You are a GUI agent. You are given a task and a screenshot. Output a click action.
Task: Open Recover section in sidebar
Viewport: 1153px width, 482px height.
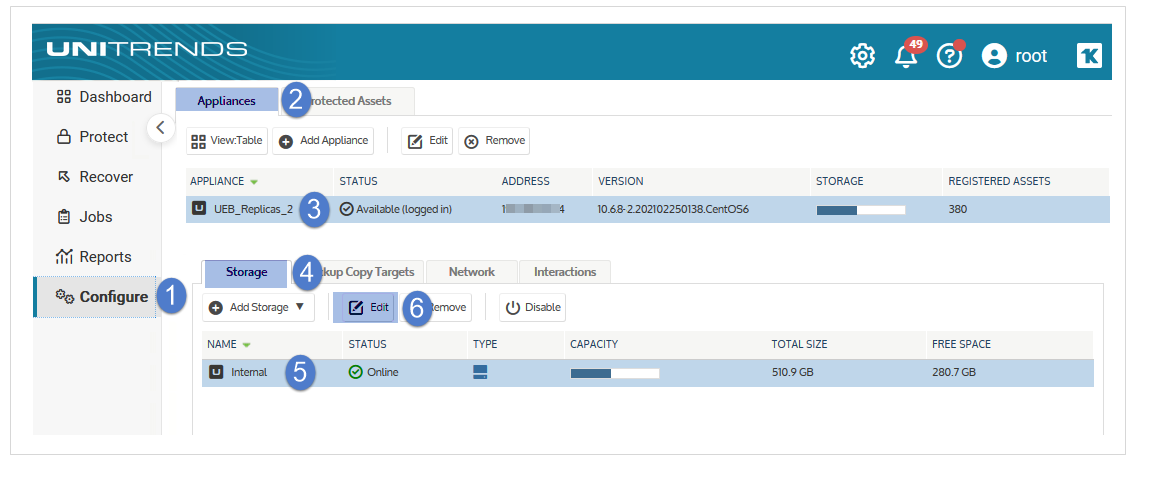coord(95,177)
